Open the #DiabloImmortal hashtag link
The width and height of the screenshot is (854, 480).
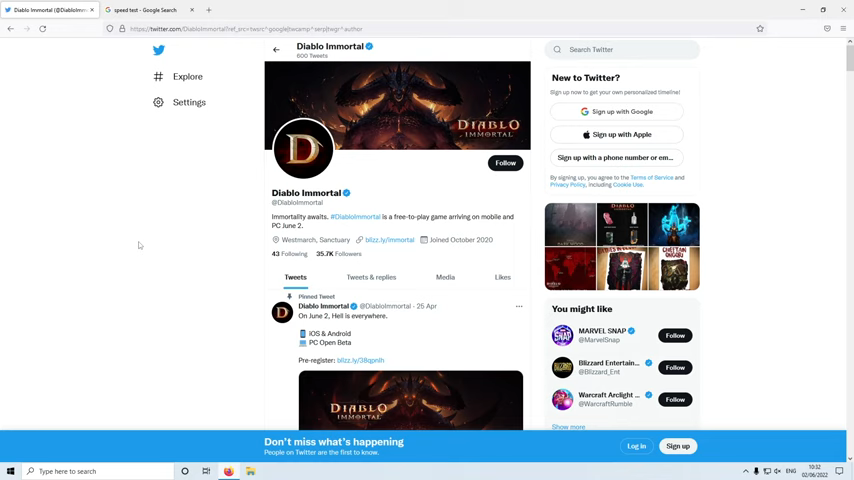coord(355,217)
